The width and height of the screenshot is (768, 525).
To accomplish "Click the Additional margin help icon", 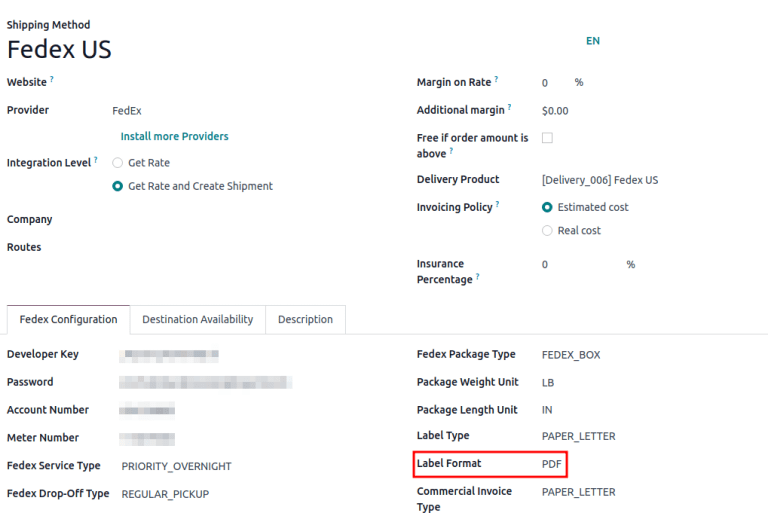I will click(509, 108).
